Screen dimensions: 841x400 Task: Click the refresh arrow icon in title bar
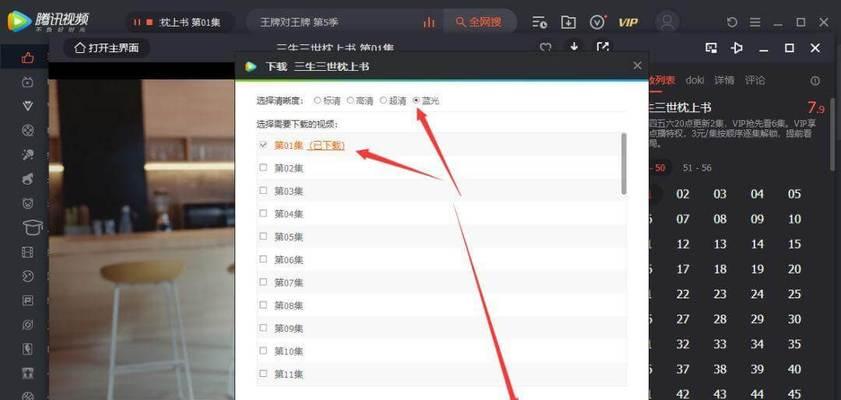pos(732,23)
